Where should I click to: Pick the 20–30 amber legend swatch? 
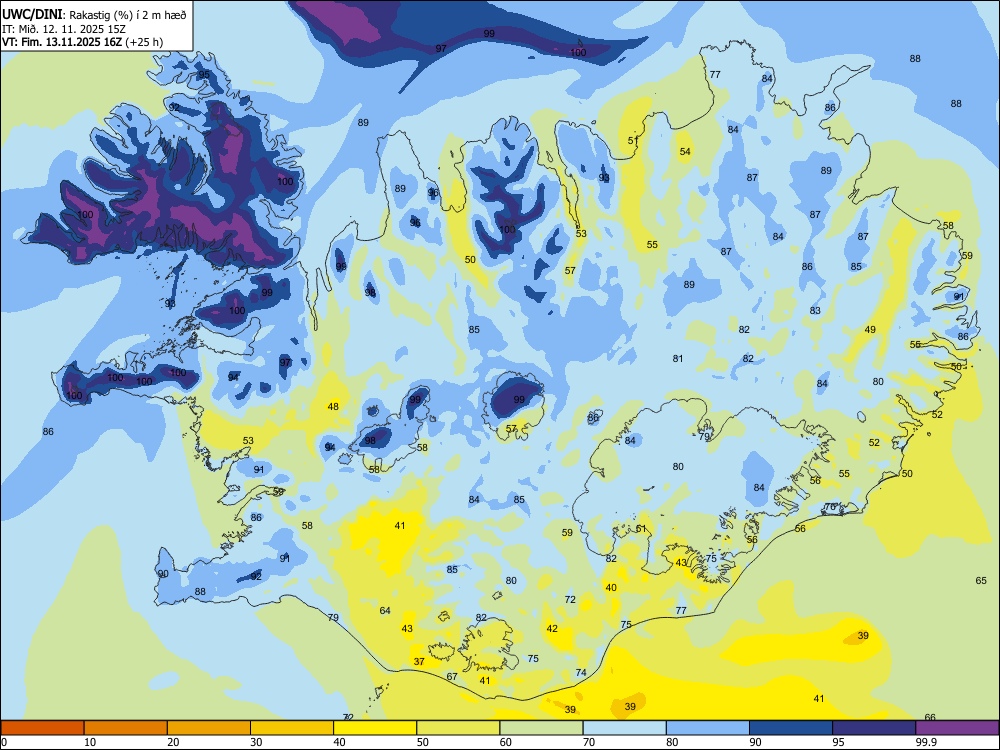(209, 728)
